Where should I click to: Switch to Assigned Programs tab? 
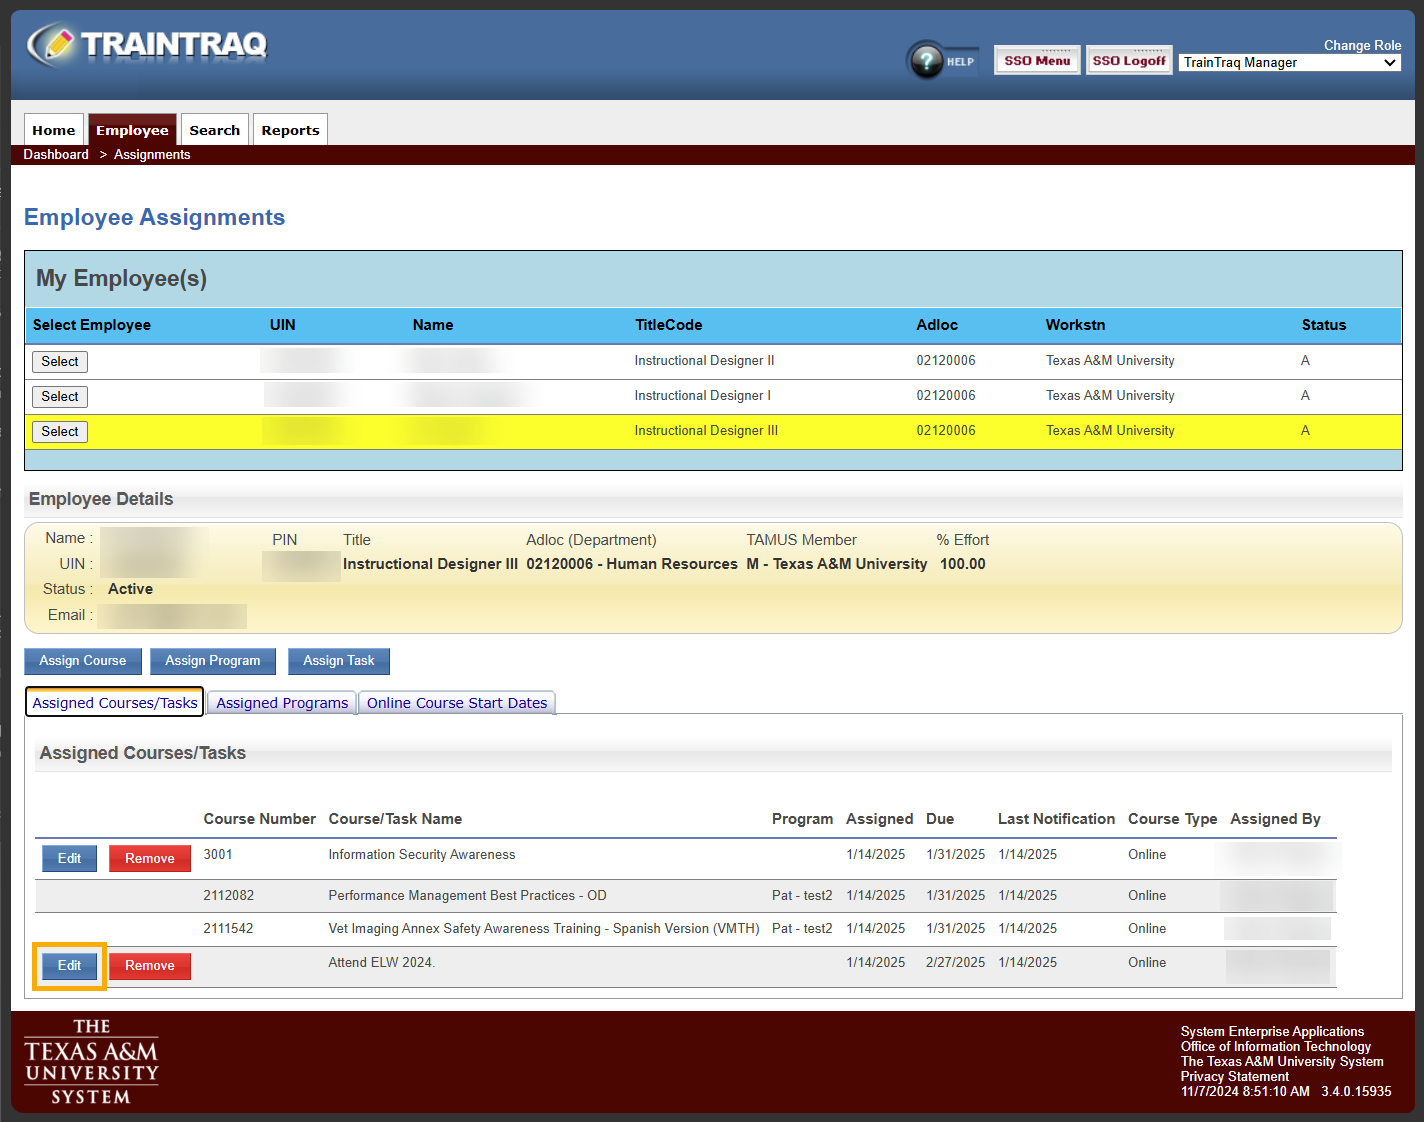tap(282, 703)
